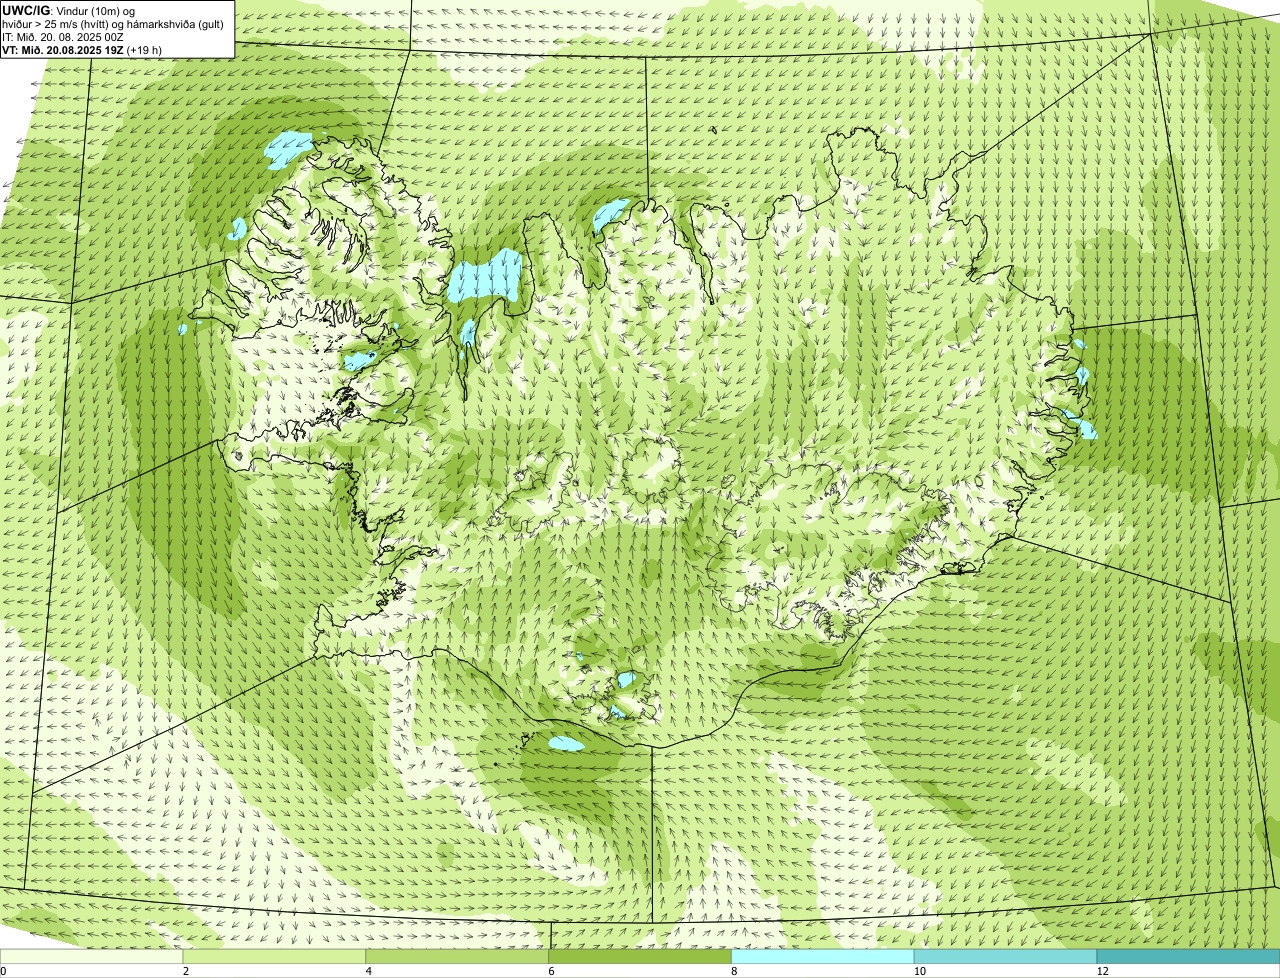The image size is (1280, 978).
Task: Click the '8' label on the color scale
Action: (x=735, y=971)
